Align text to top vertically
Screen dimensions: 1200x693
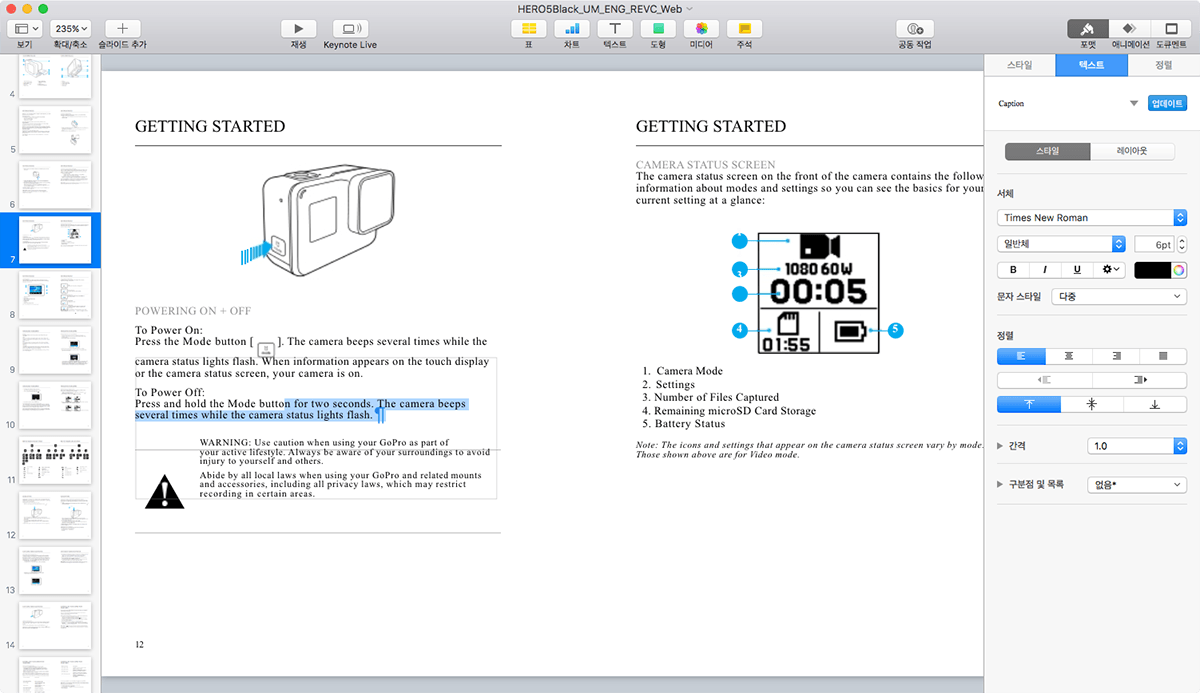coord(1029,404)
